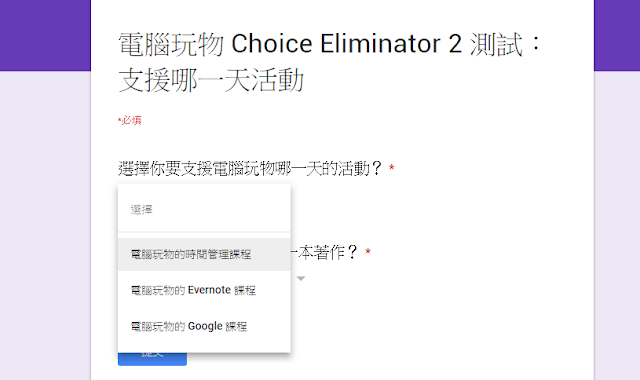Image resolution: width=640 pixels, height=380 pixels.
Task: Click the purple header banner on the left
Action: [45, 36]
